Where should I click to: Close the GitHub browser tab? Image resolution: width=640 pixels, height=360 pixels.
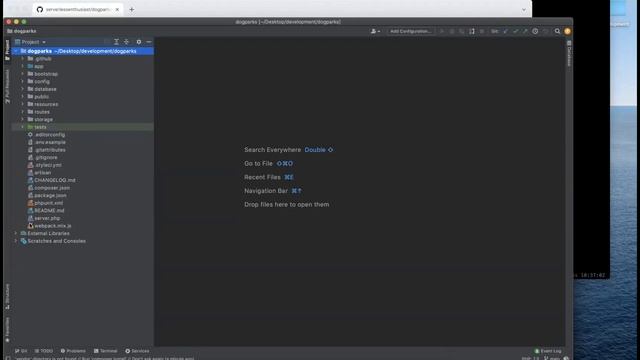(117, 9)
